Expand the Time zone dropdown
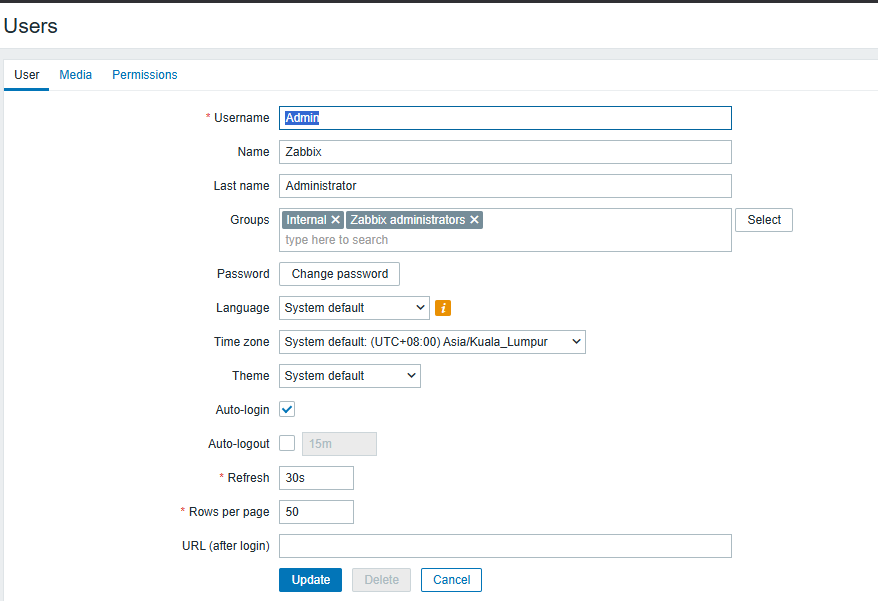The width and height of the screenshot is (878, 601). pos(432,342)
